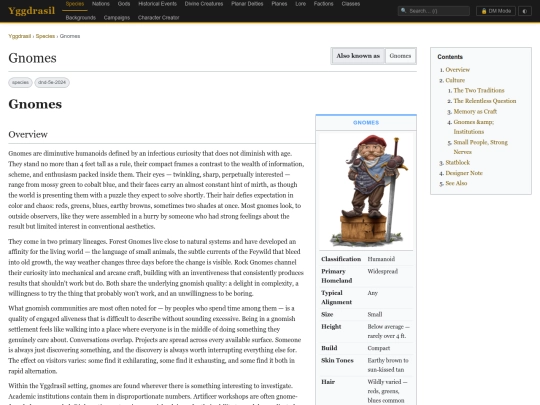This screenshot has height=405, width=540.
Task: Jump to See Also in Contents
Action: (456, 183)
